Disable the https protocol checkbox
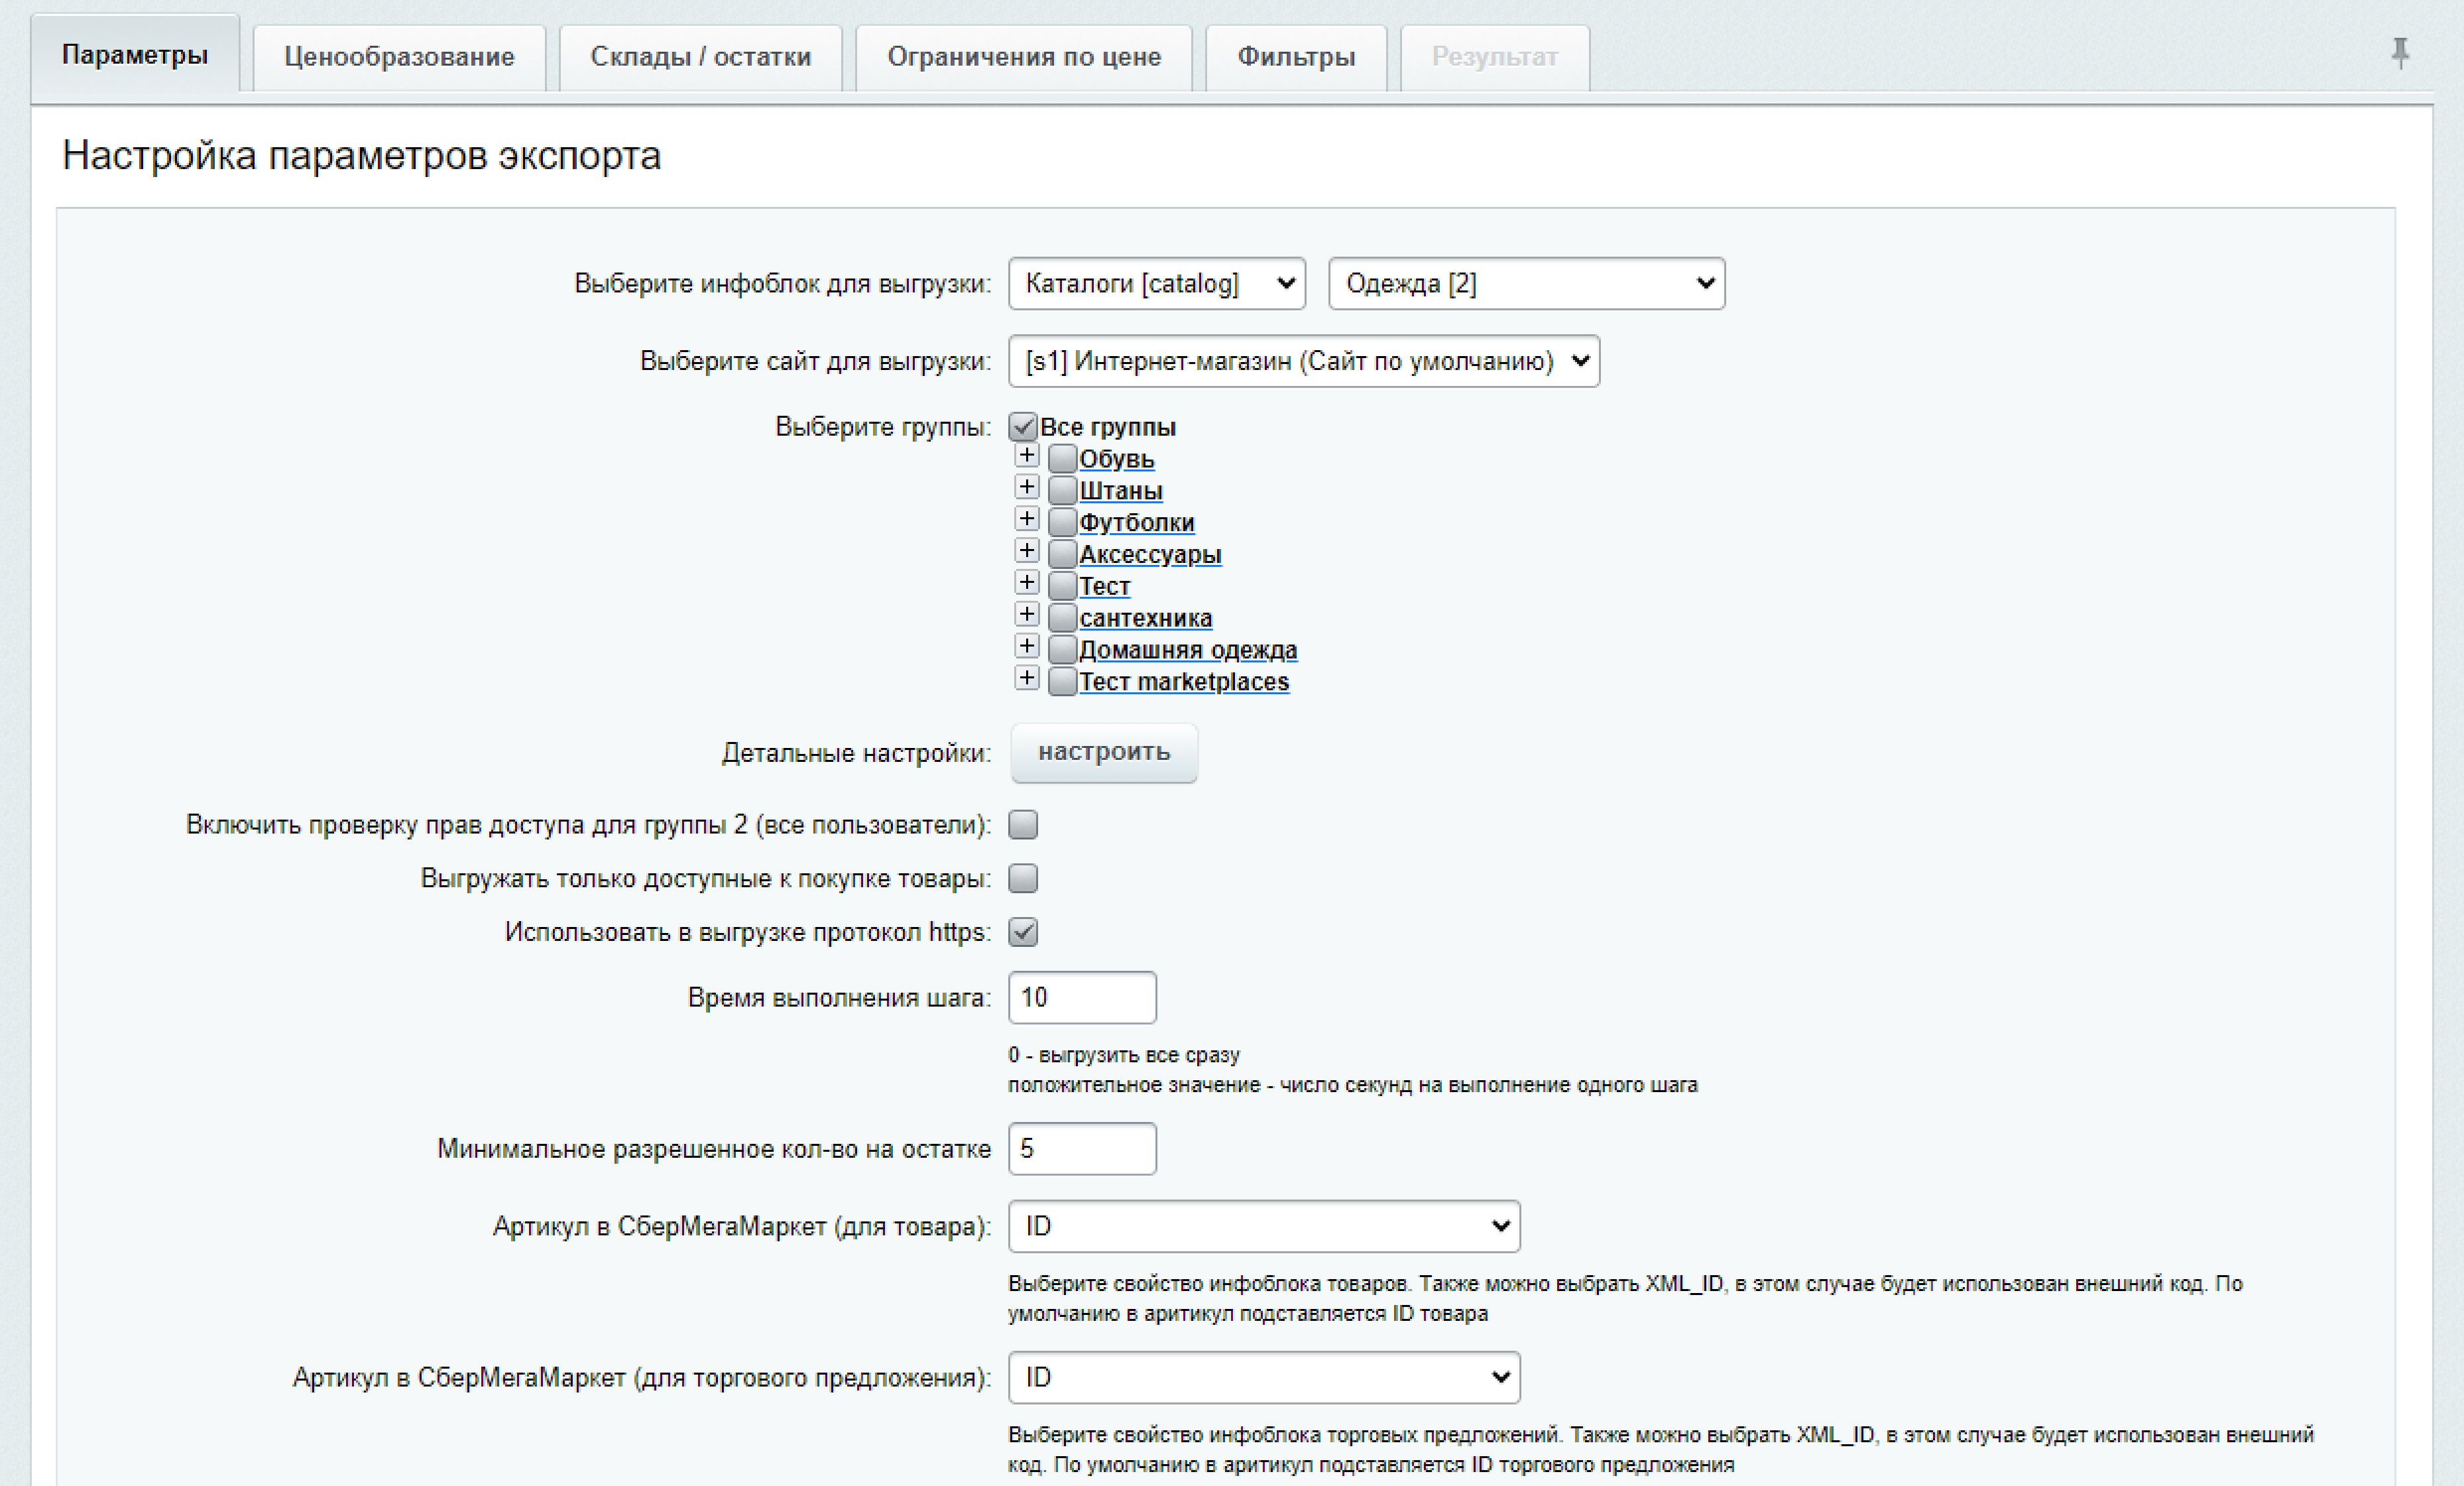Image resolution: width=2464 pixels, height=1486 pixels. (x=1022, y=932)
